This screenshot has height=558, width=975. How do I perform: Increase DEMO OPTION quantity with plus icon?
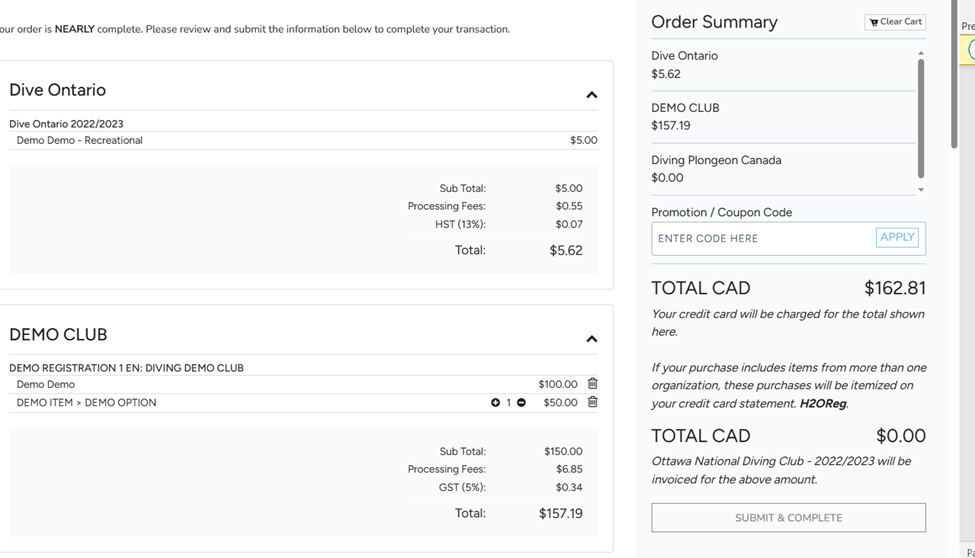click(x=495, y=403)
